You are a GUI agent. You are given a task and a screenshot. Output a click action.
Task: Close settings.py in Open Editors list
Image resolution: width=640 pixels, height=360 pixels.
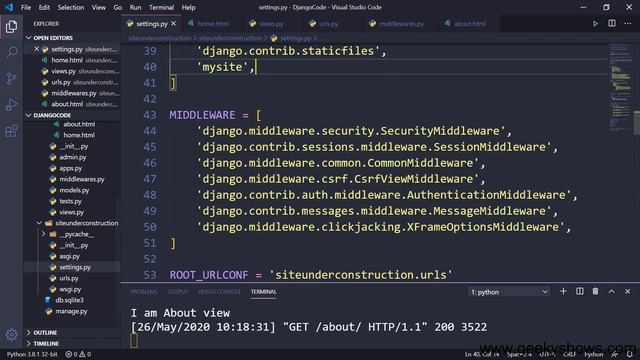point(36,49)
